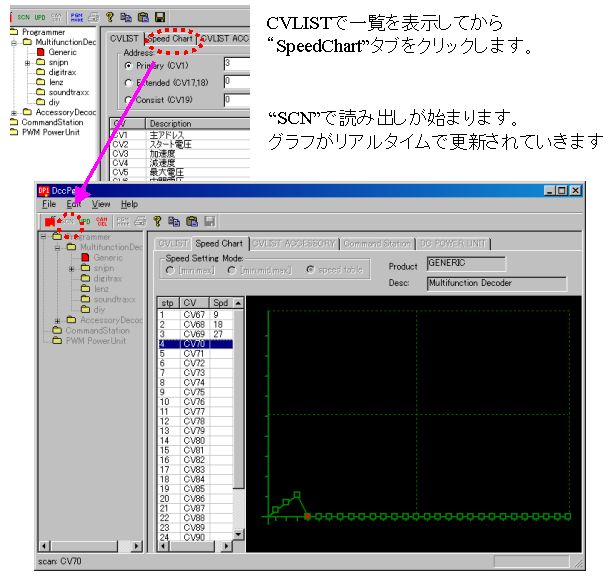Select CommandStation in upper window tree
The image size is (613, 579).
[x=52, y=122]
